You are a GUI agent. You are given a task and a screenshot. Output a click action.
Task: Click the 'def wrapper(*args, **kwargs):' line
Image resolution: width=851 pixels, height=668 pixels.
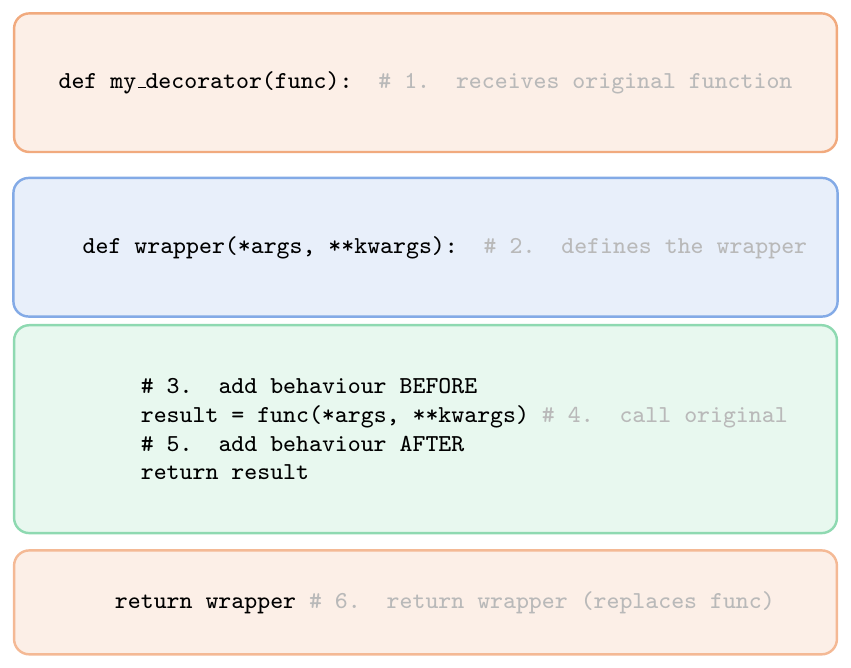pyautogui.click(x=269, y=246)
